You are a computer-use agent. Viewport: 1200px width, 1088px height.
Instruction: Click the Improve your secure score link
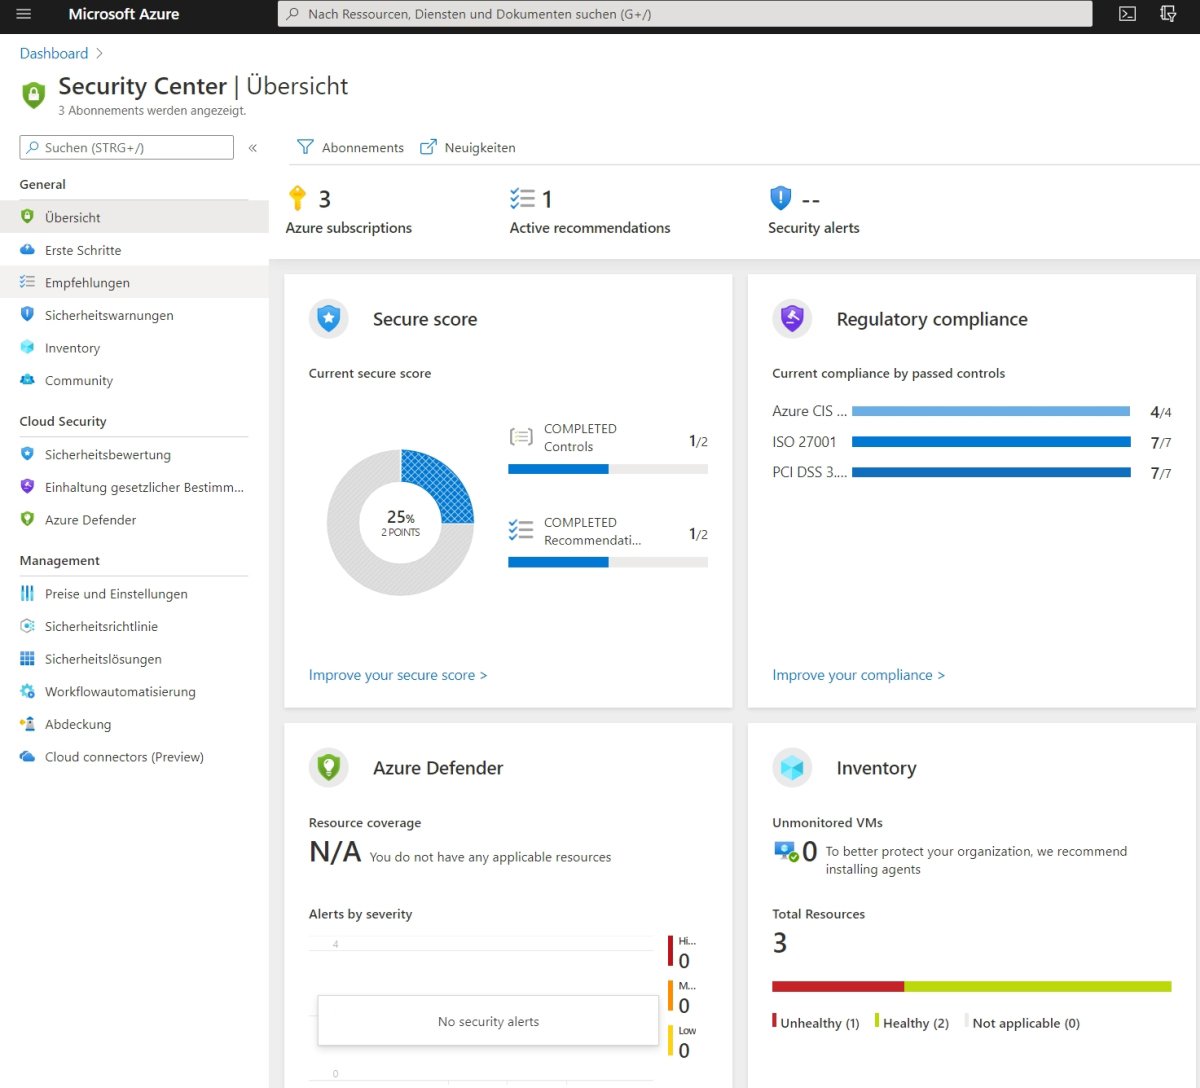[397, 675]
